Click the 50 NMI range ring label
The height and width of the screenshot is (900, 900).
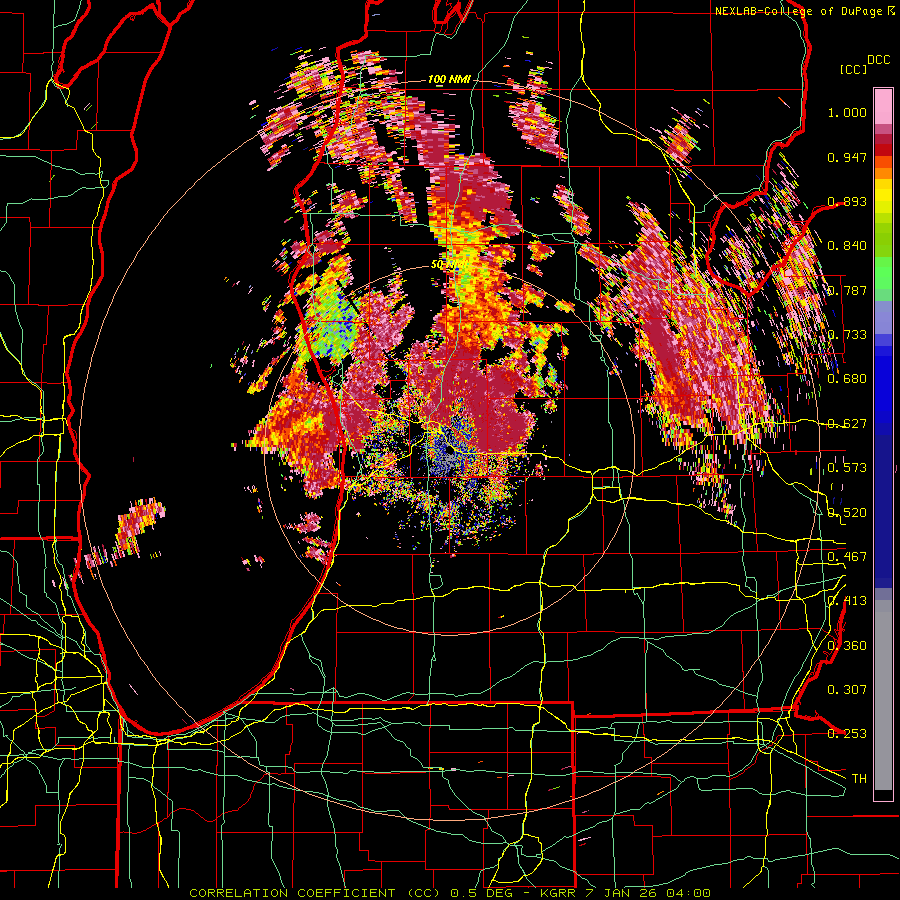448,265
